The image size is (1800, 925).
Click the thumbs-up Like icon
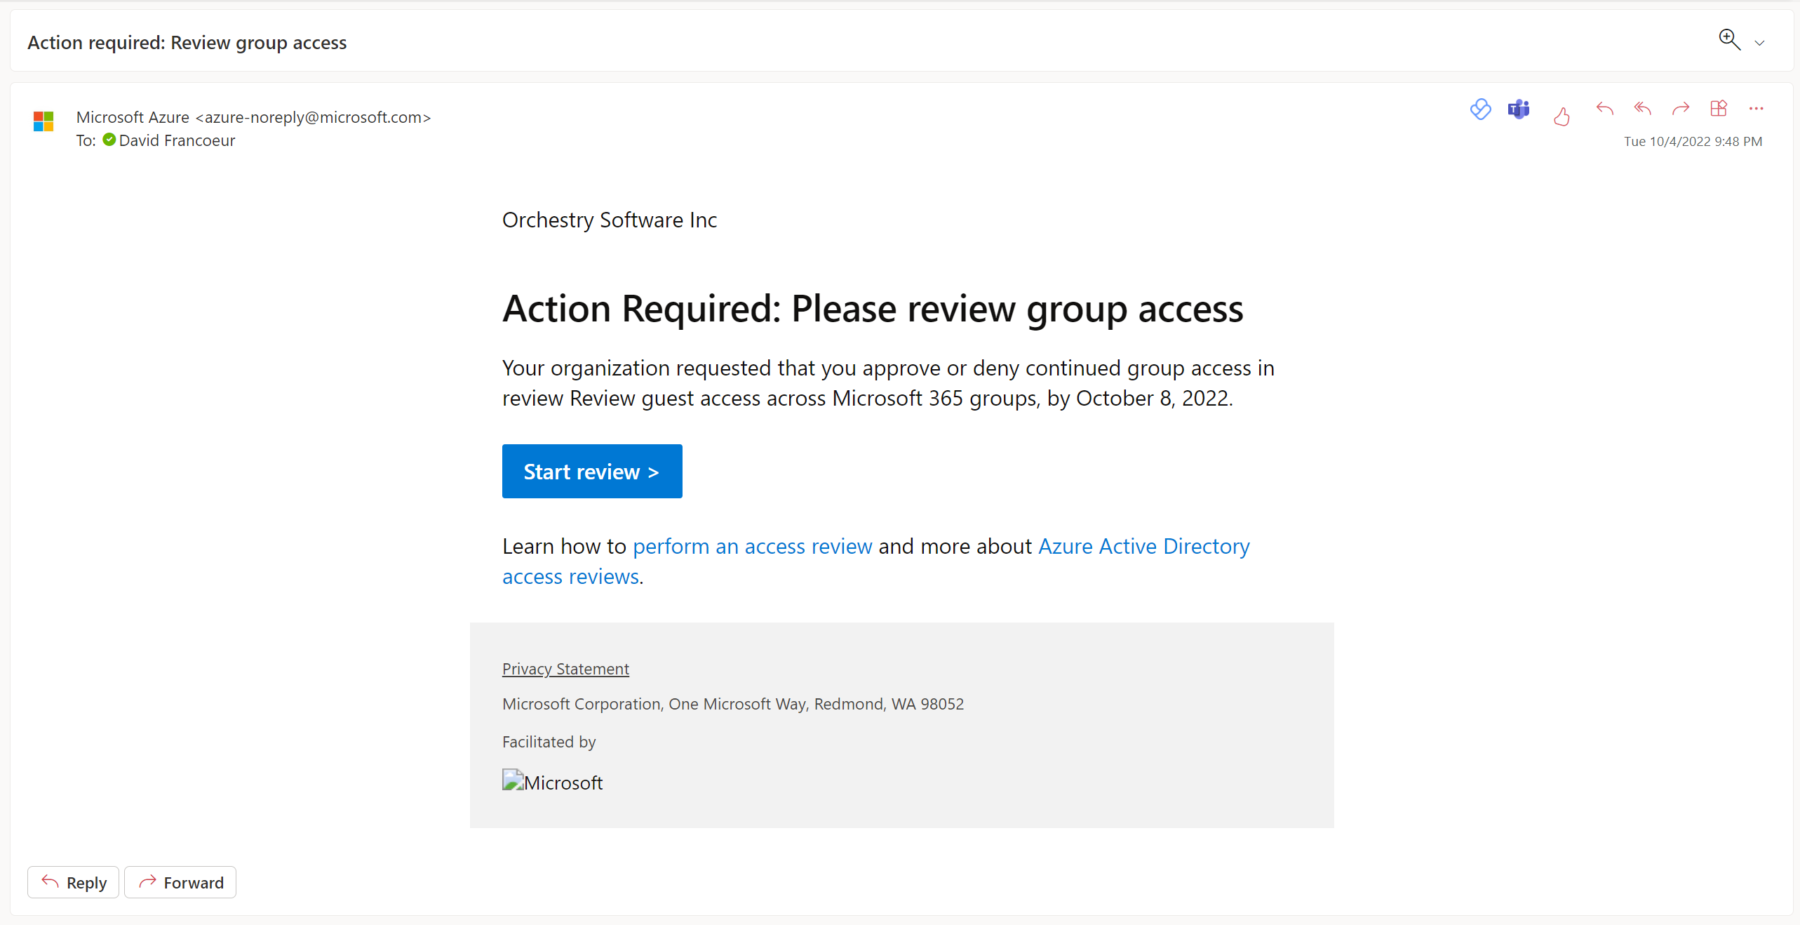(x=1561, y=114)
